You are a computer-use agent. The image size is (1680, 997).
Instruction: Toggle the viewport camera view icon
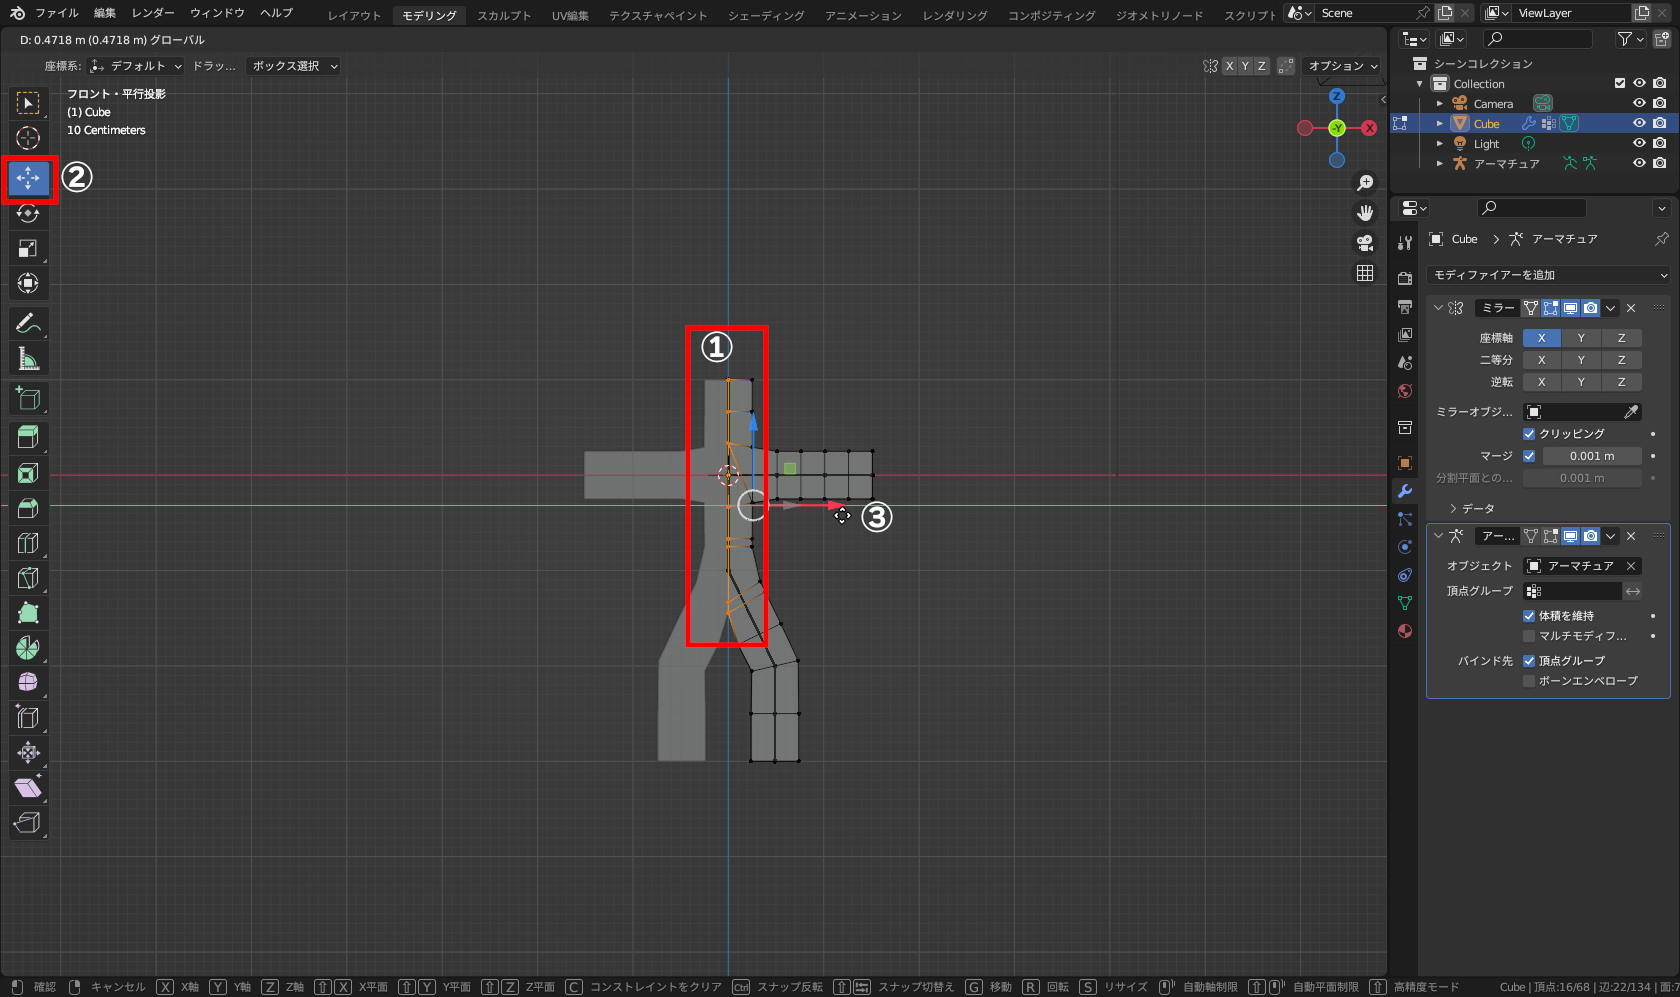[x=1365, y=243]
